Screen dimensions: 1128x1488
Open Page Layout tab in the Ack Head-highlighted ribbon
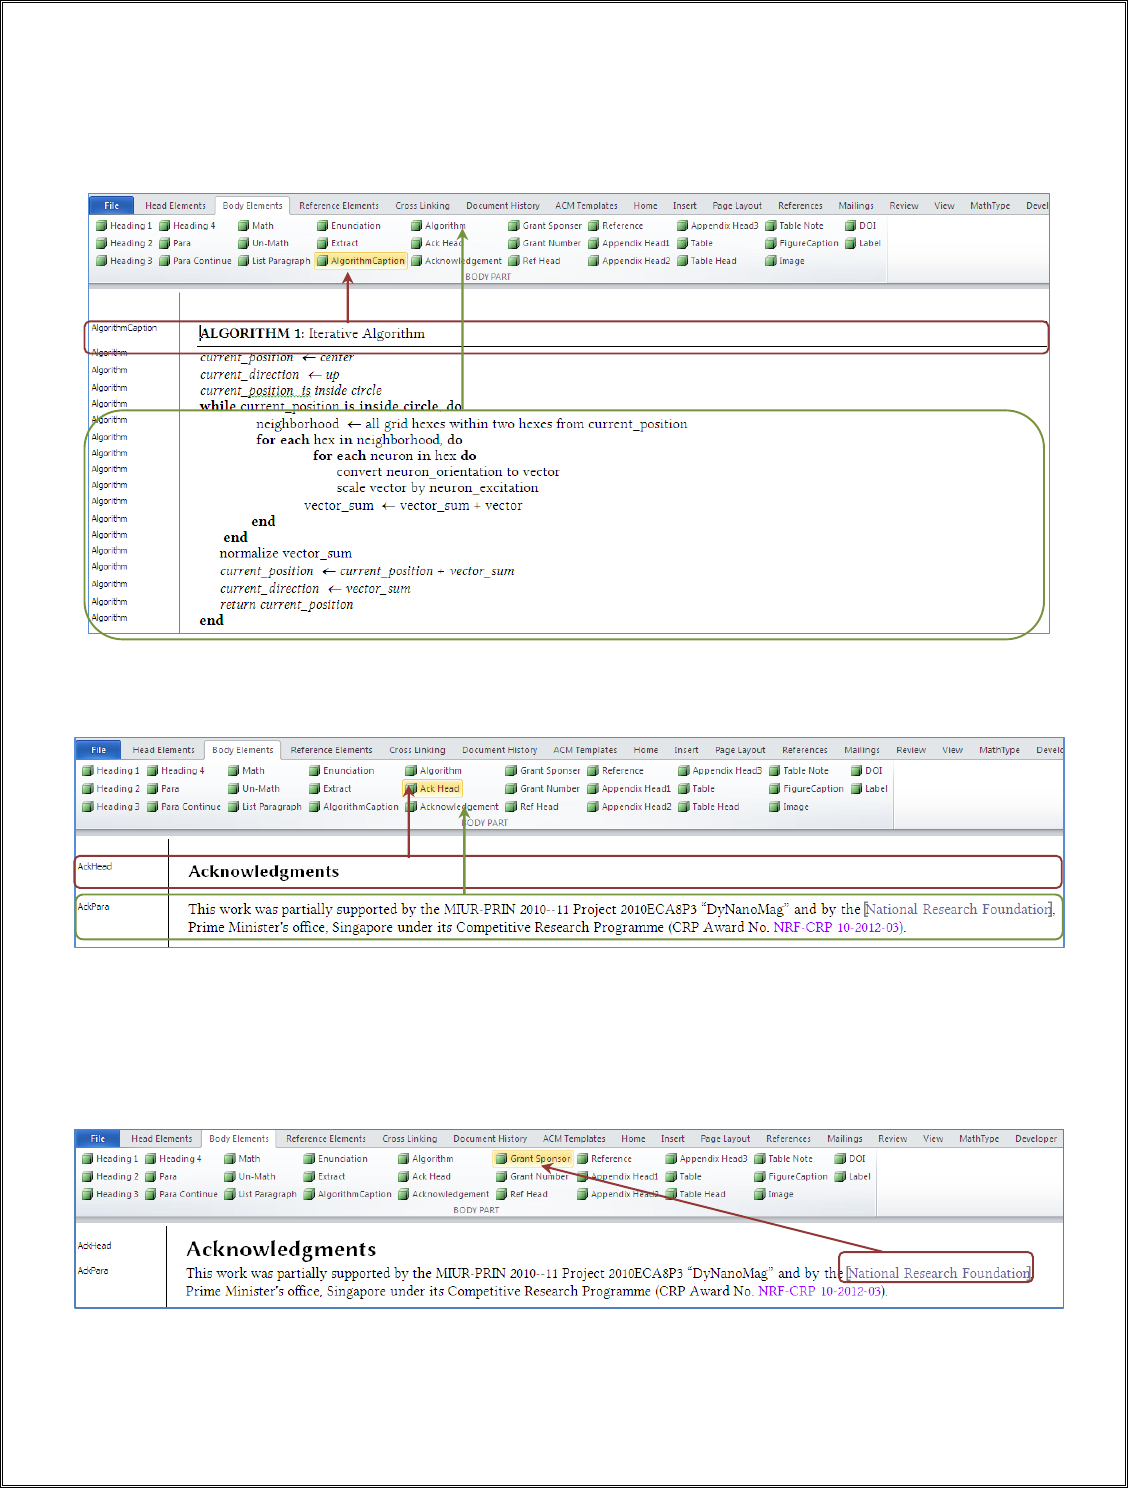pyautogui.click(x=740, y=750)
